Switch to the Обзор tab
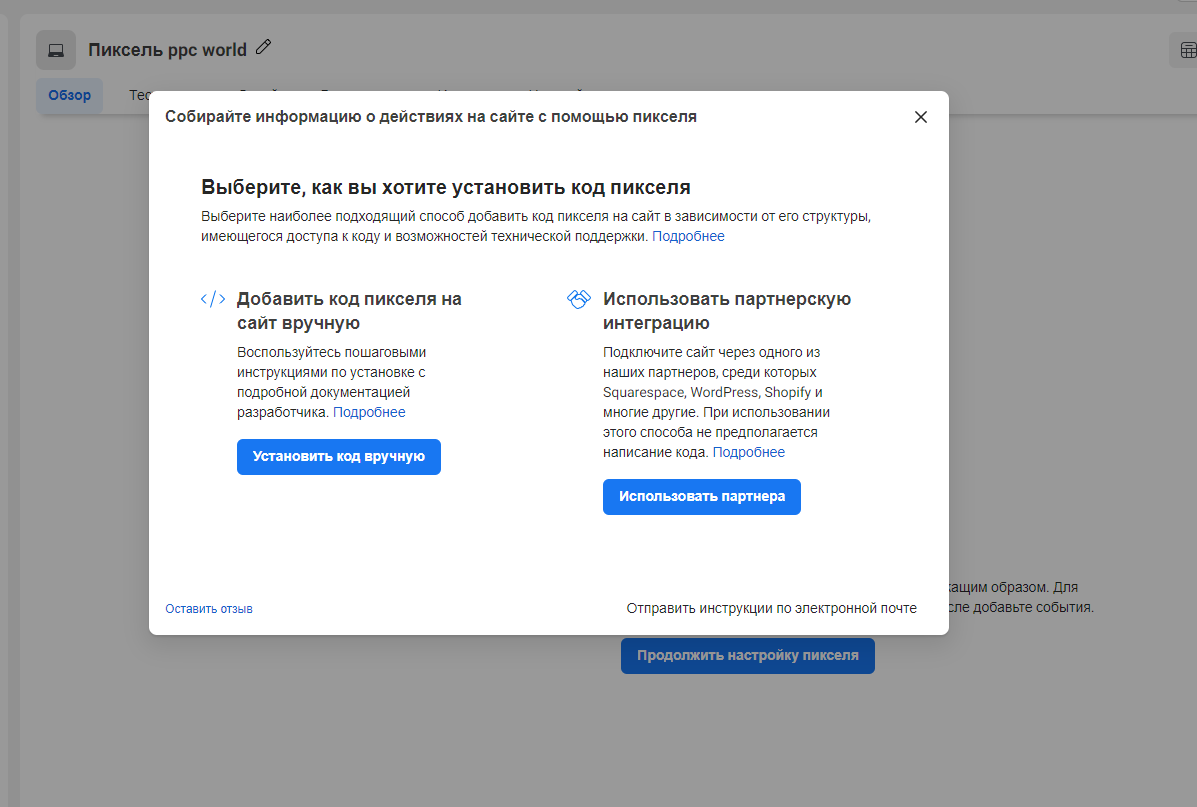Screen dimensions: 1197x807 pyautogui.click(x=70, y=95)
